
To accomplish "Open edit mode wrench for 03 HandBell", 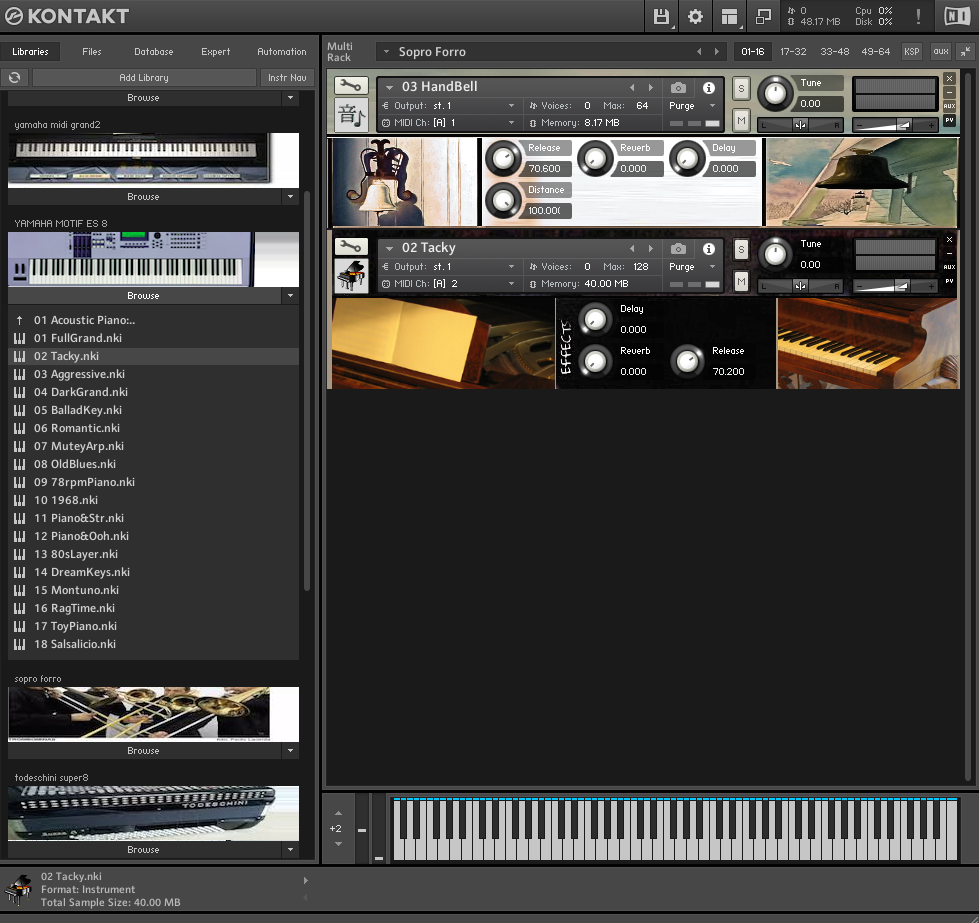I will 351,86.
